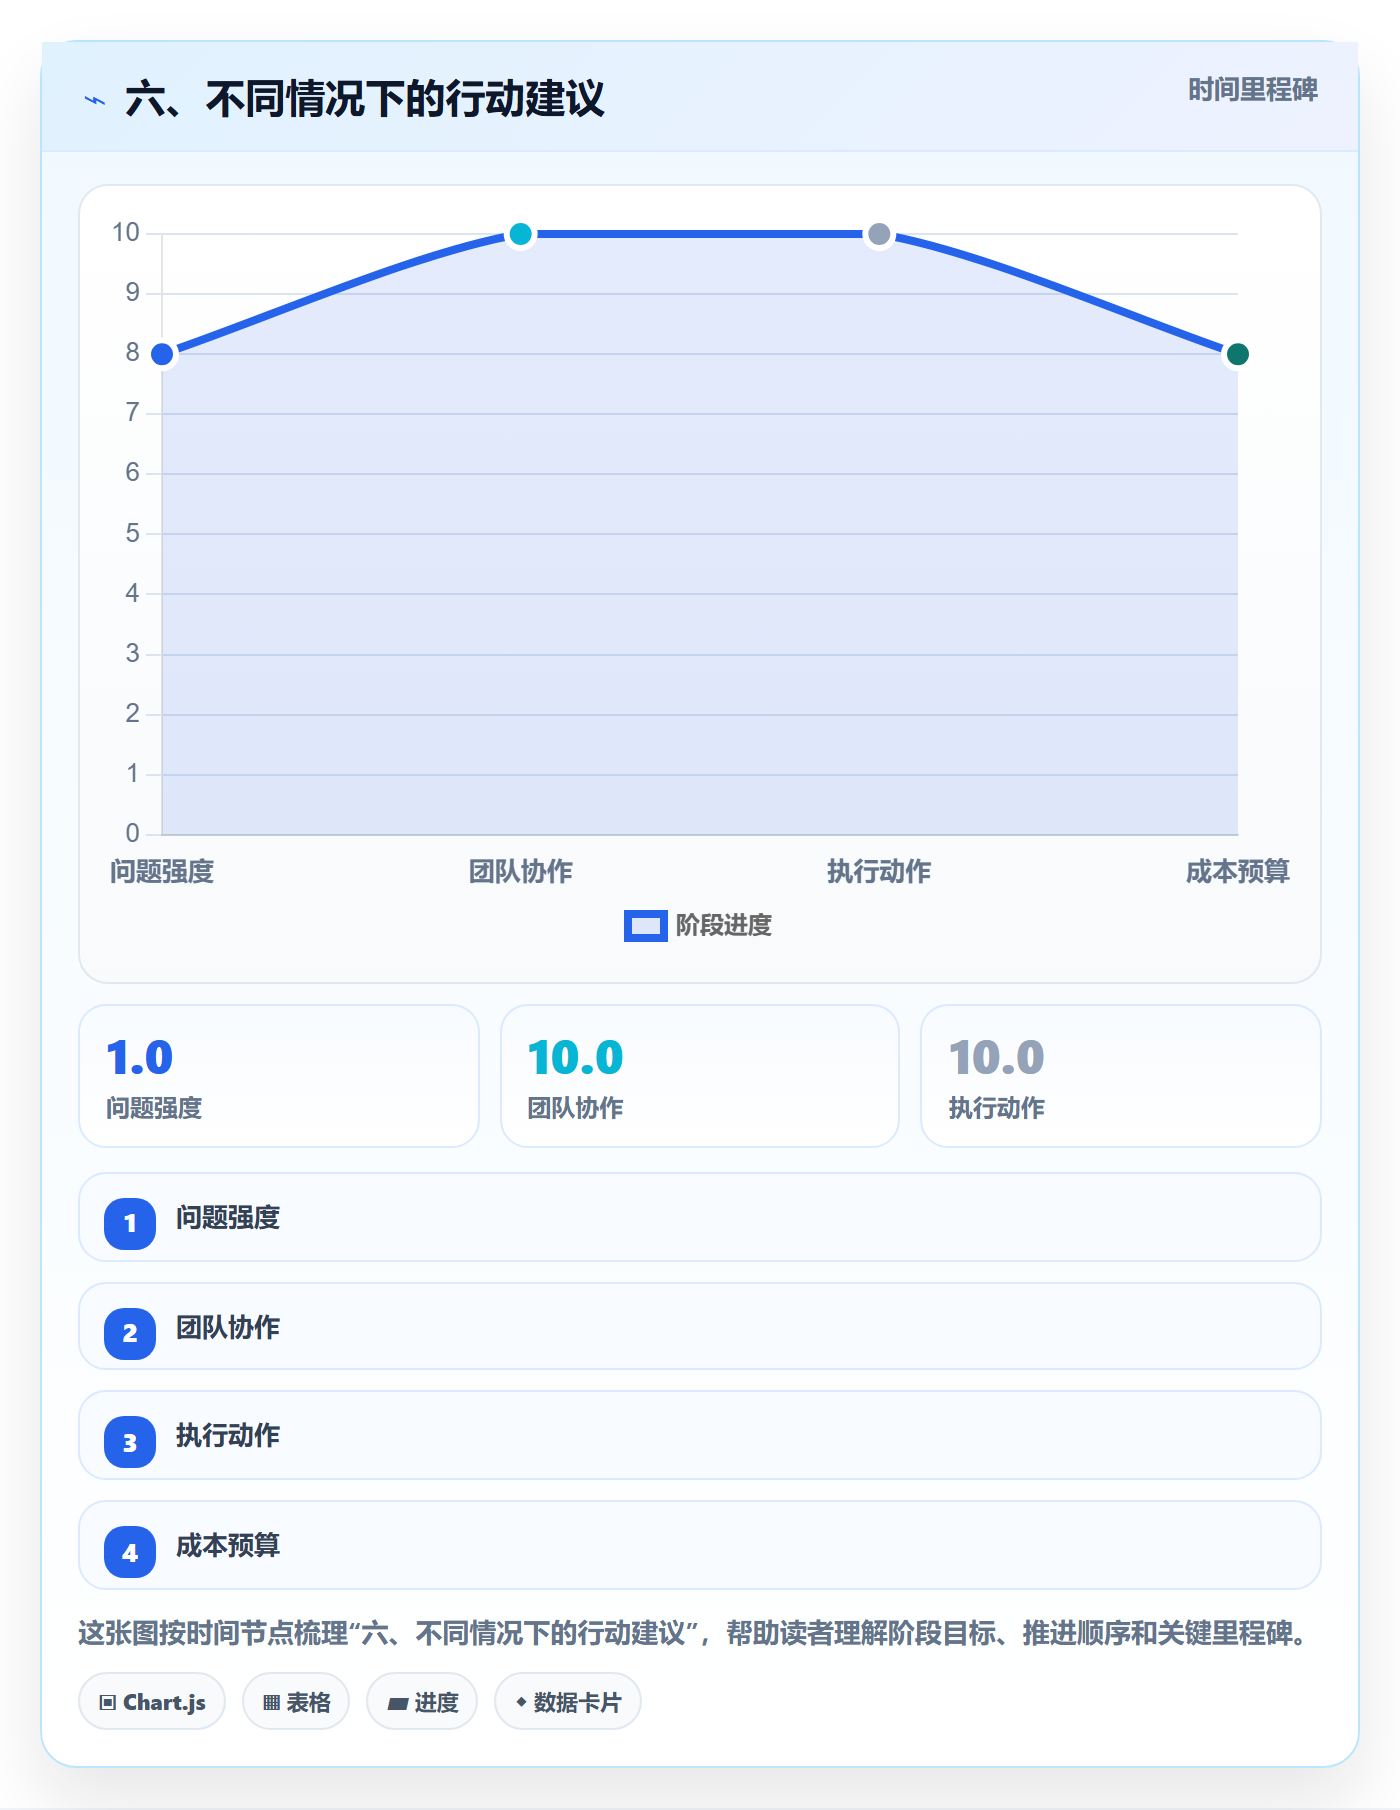Click the number 4 step badge
Screen dimensions: 1400x1810
click(130, 1553)
